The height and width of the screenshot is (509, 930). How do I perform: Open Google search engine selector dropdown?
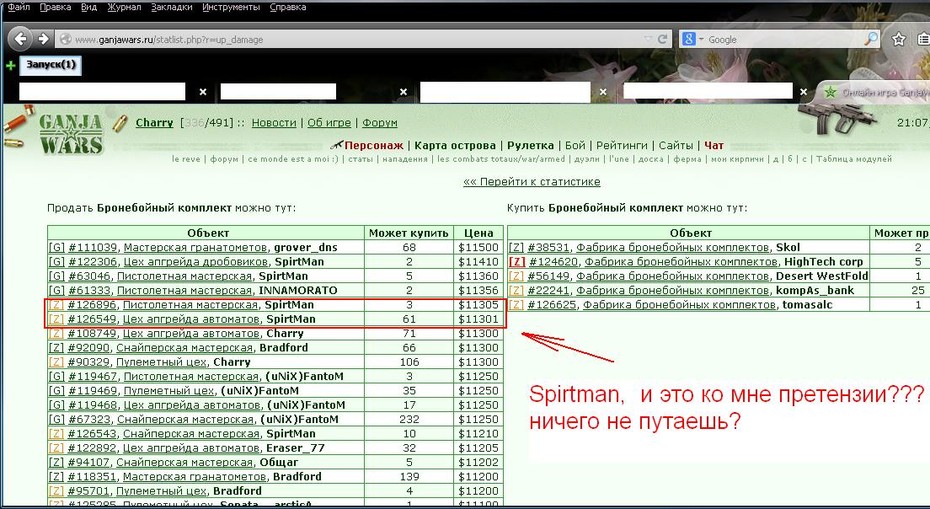pyautogui.click(x=693, y=39)
